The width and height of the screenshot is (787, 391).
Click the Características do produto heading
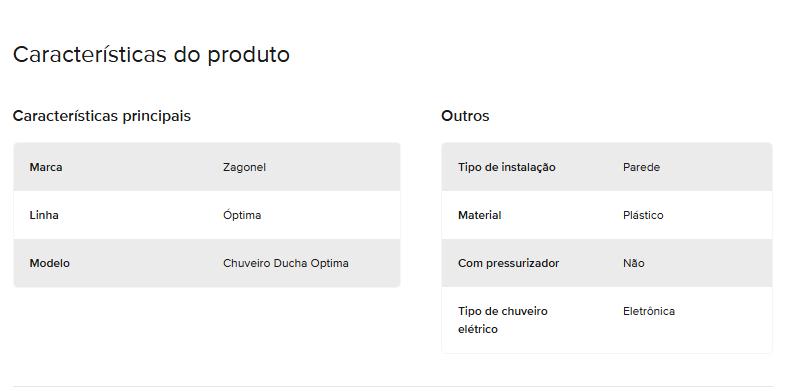tap(151, 54)
